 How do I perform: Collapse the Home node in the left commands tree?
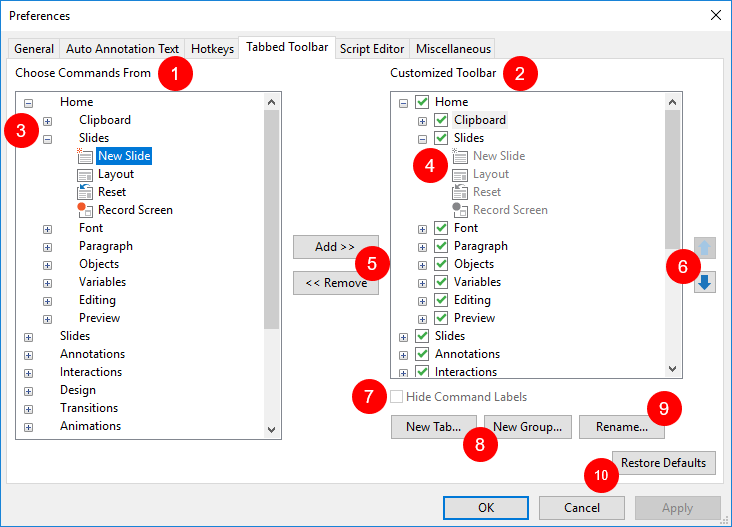pos(28,103)
